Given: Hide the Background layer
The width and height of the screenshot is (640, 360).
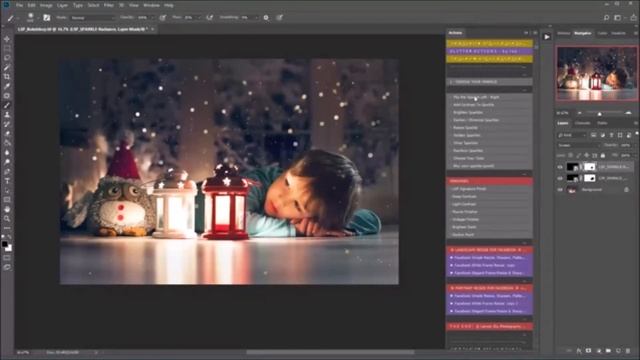Looking at the screenshot, I should tap(560, 190).
